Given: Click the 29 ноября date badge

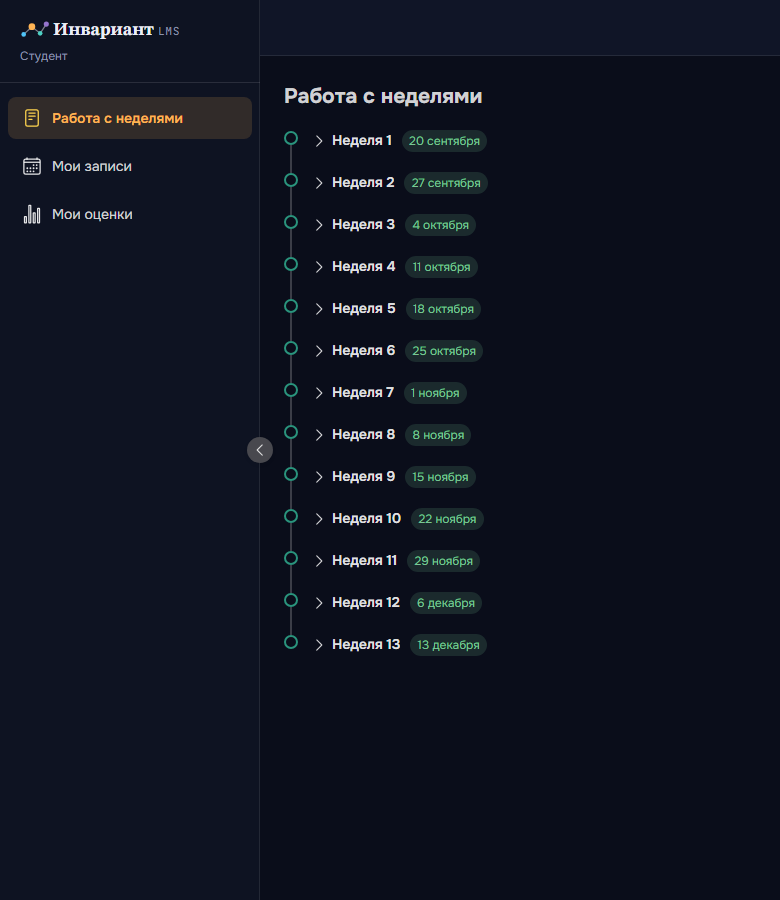Looking at the screenshot, I should click(x=443, y=561).
